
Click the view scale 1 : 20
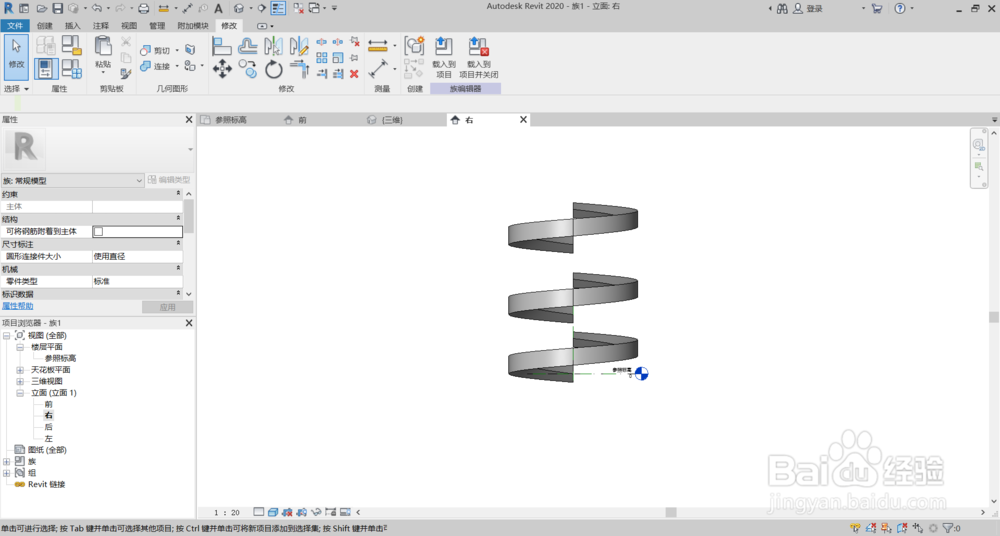226,512
